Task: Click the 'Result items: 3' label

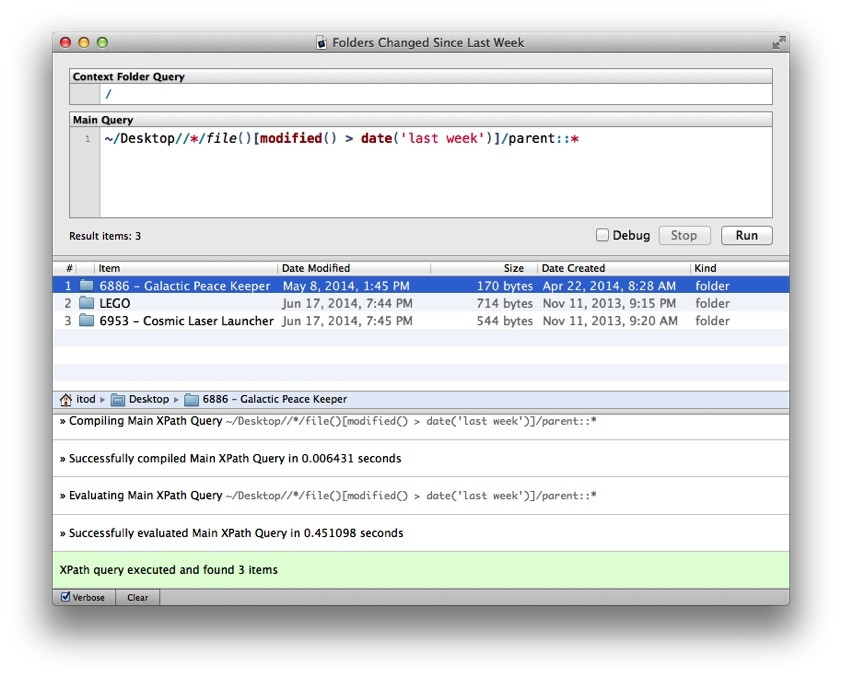Action: [x=105, y=236]
